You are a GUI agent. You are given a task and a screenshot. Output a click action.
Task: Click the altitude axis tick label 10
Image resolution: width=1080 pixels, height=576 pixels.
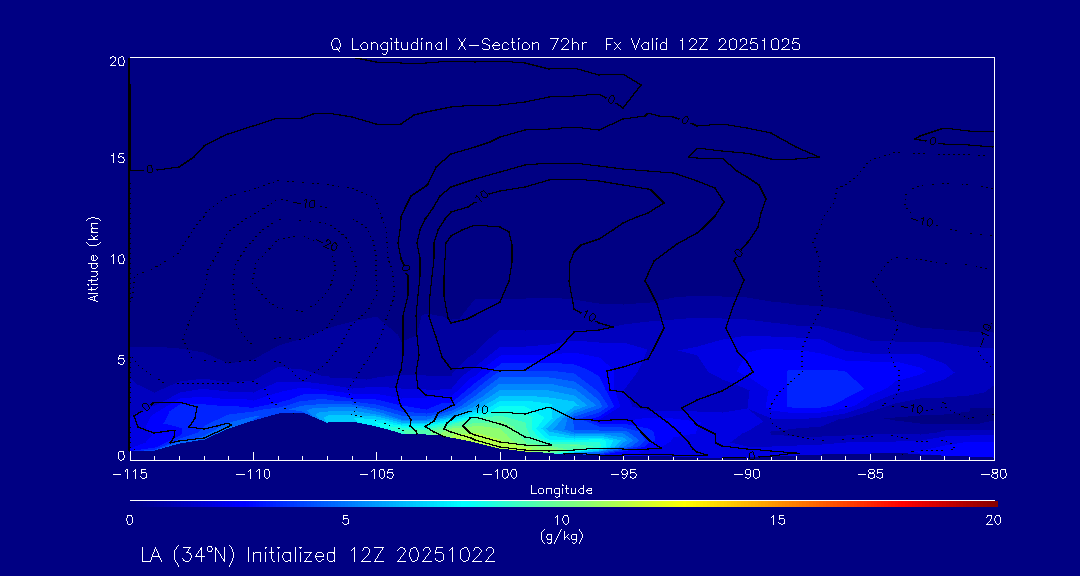pos(116,259)
